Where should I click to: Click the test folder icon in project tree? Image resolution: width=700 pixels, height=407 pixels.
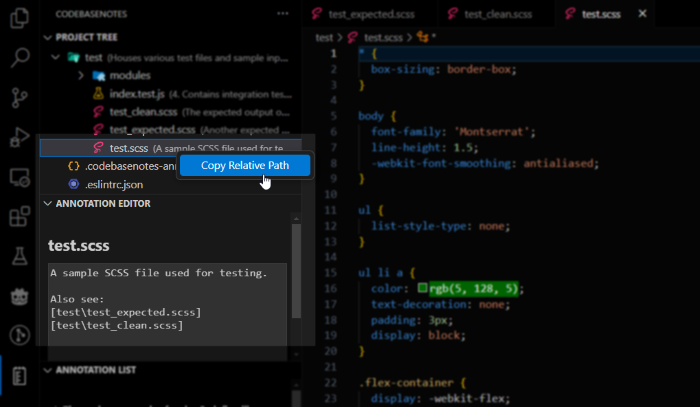point(74,58)
